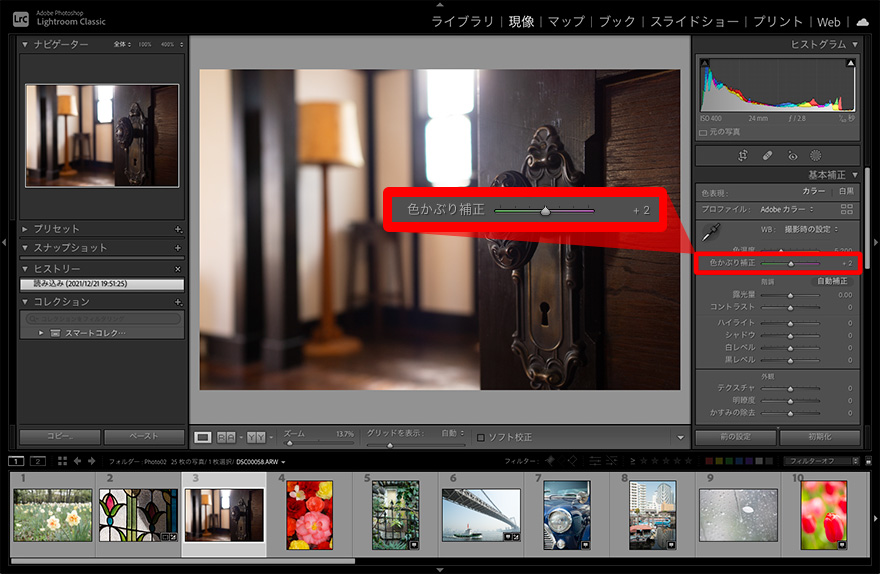Add a new snapshot with plus icon

(x=178, y=248)
